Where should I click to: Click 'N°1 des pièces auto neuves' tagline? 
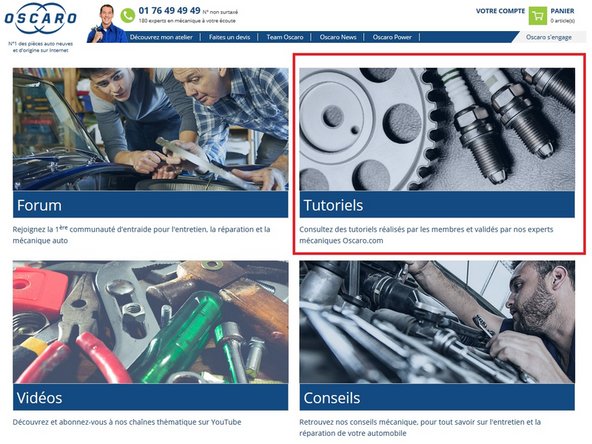pos(40,44)
